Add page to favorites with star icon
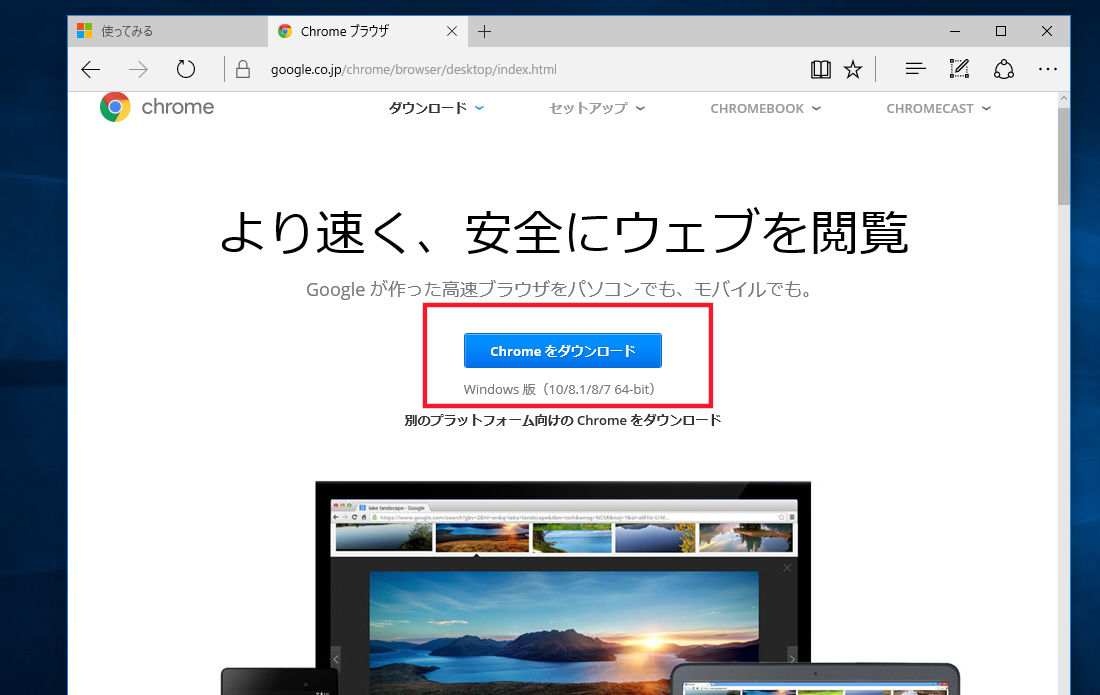Viewport: 1100px width, 695px height. (853, 69)
